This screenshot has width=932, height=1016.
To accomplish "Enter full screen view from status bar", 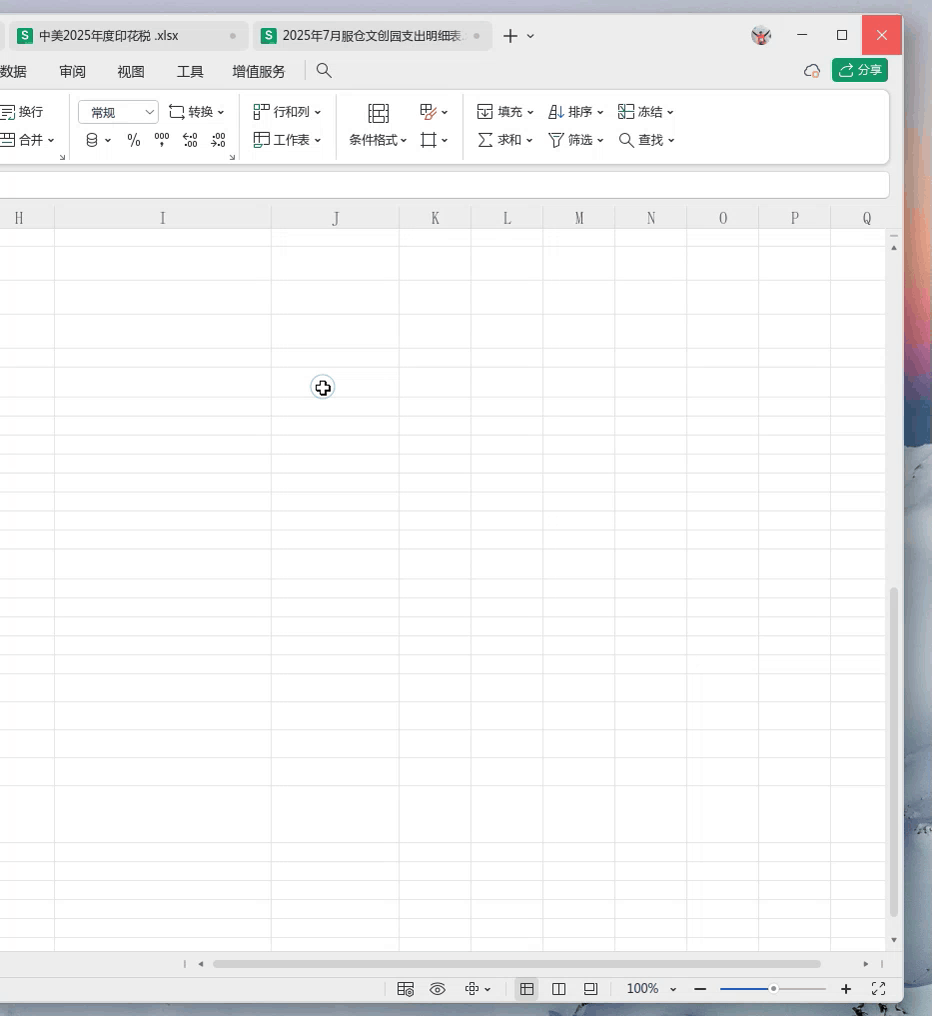I will (x=878, y=989).
